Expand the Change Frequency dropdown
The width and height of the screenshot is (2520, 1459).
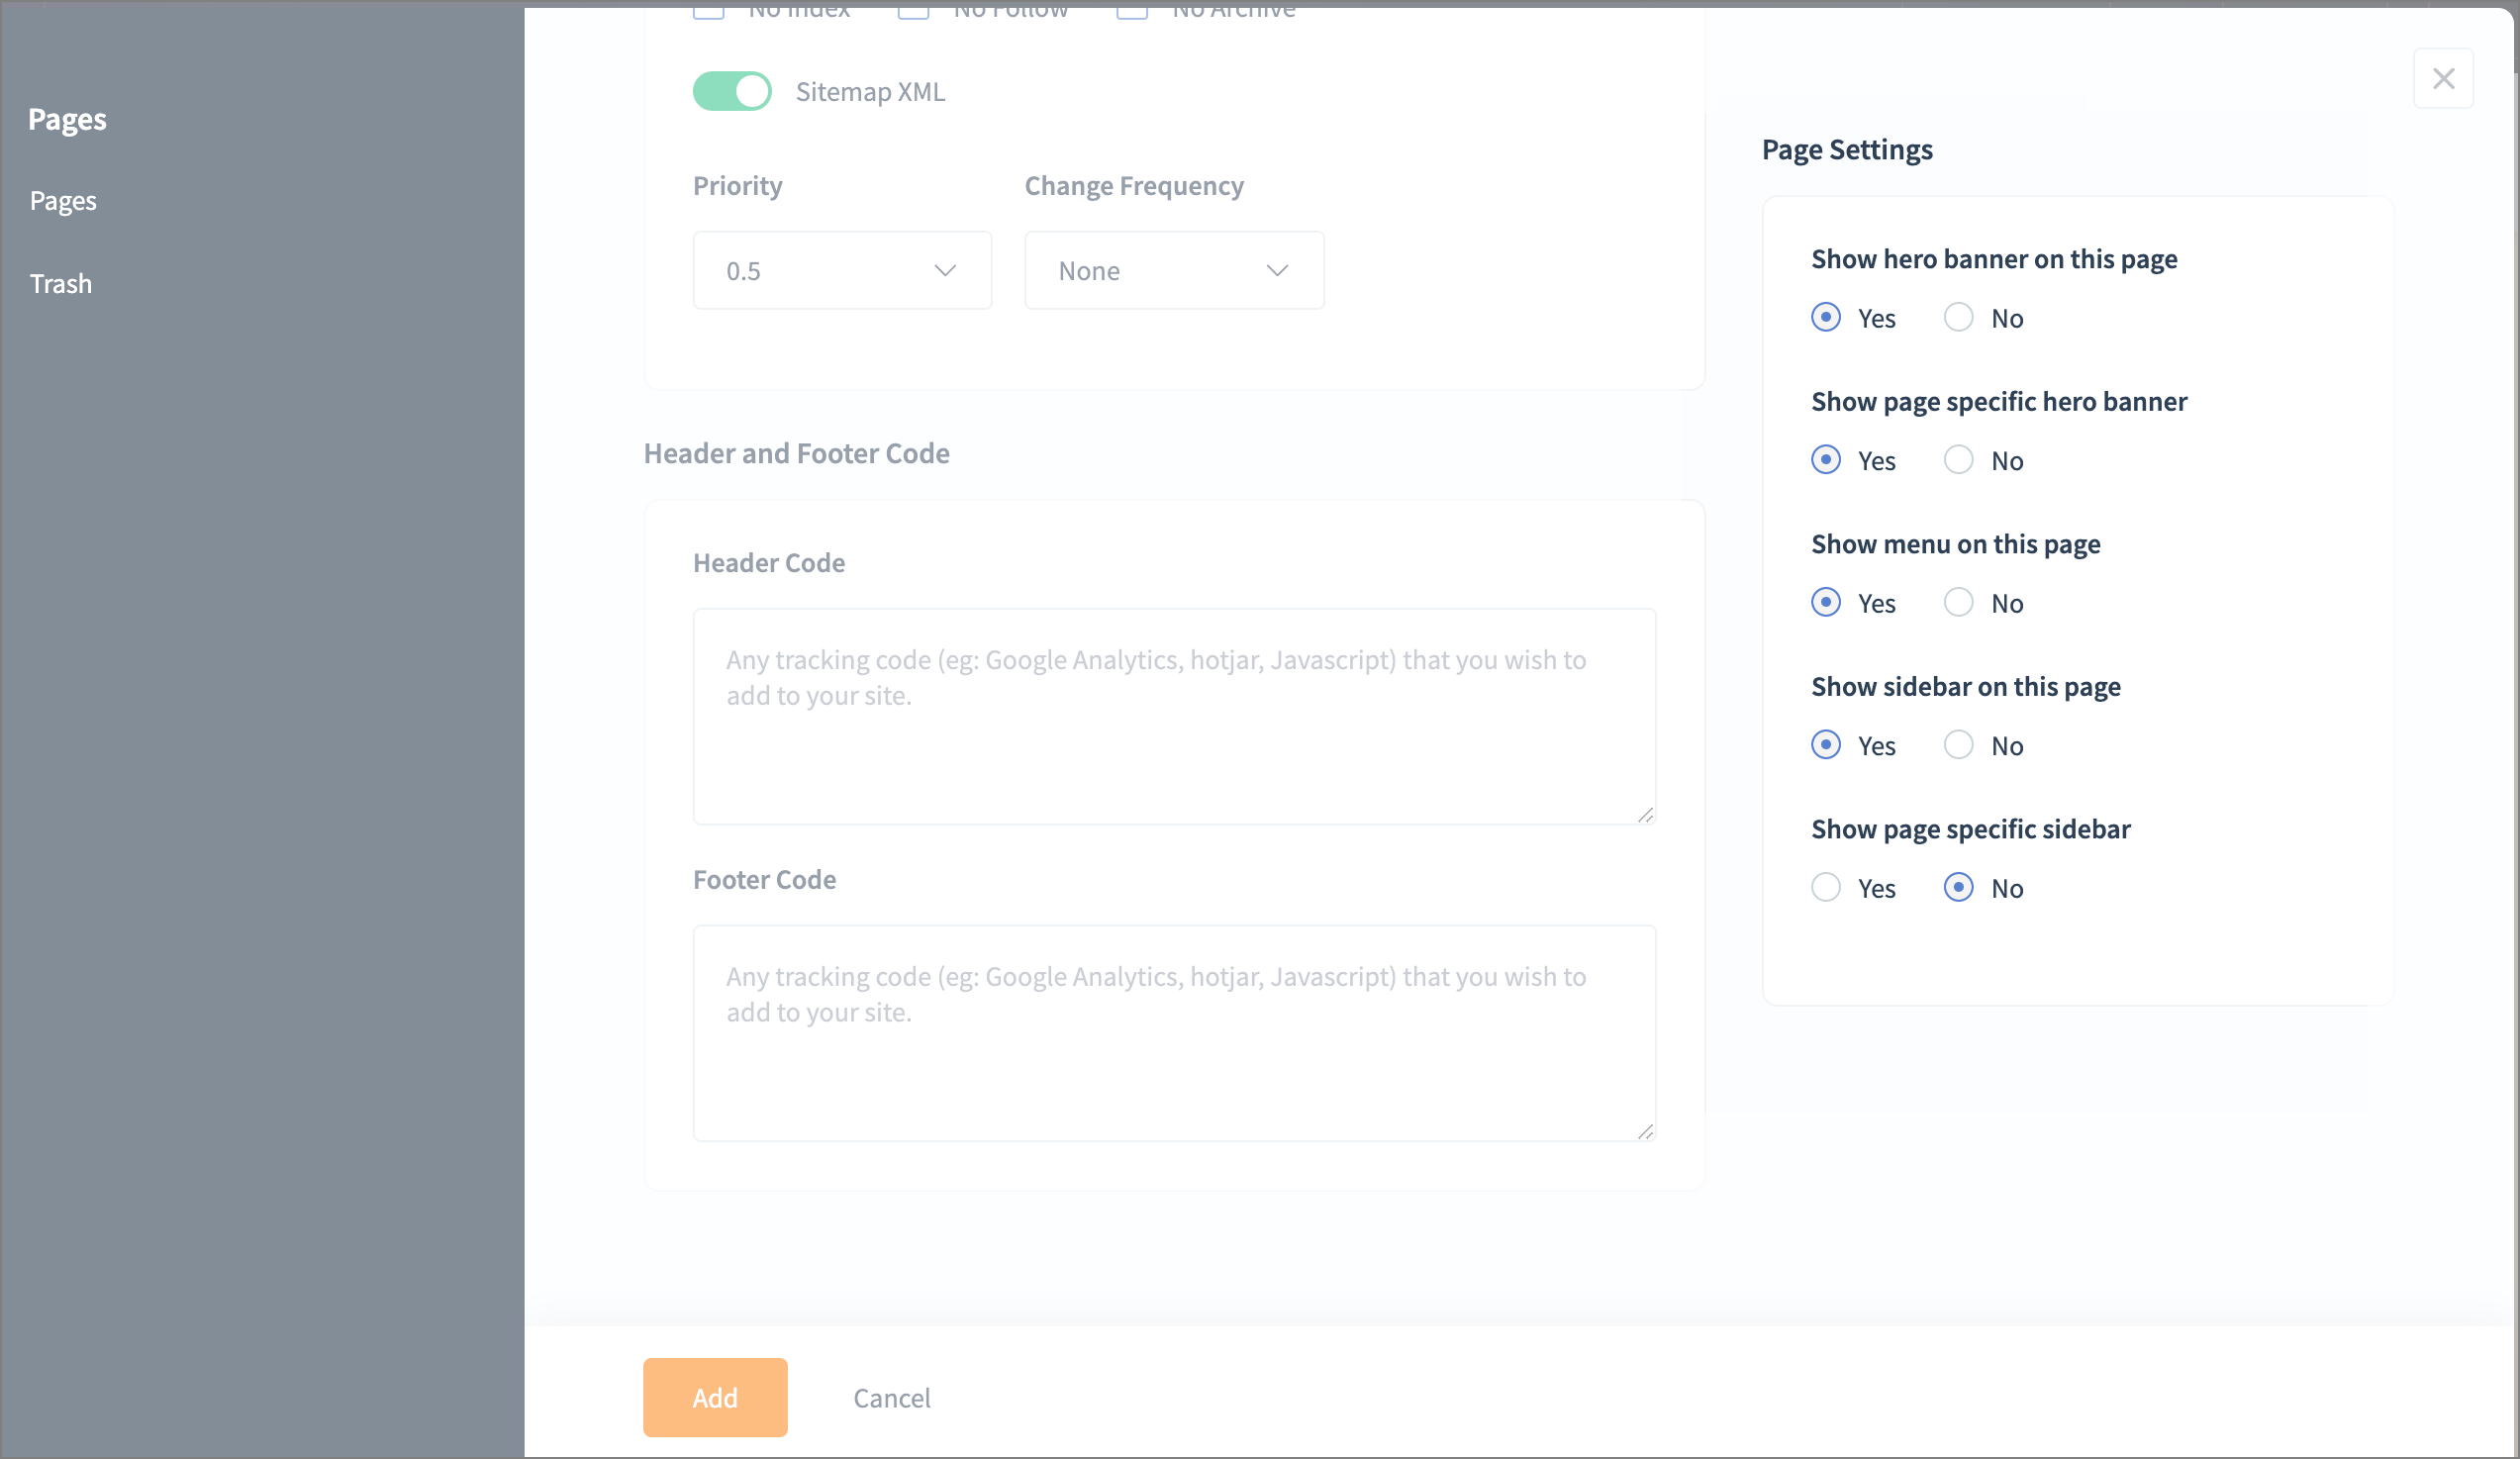click(x=1173, y=270)
